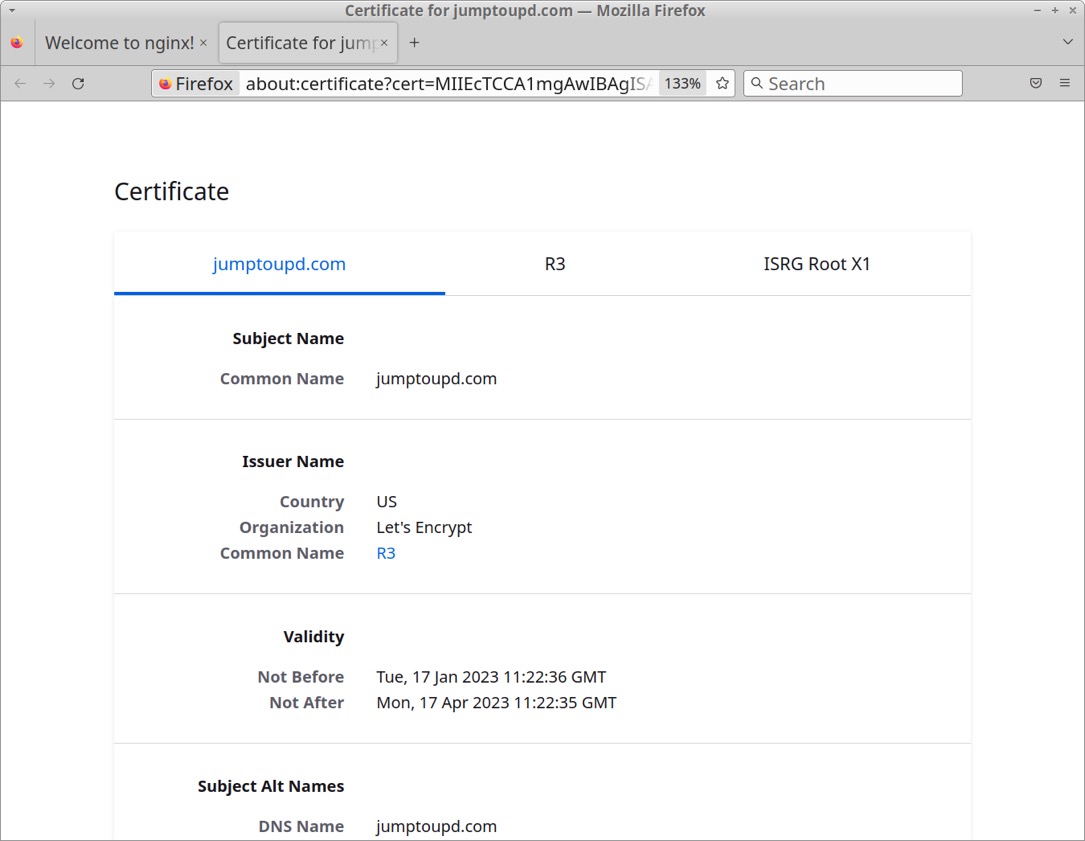Viewport: 1085px width, 841px height.
Task: Select the jumptoupd.com certificate tab
Action: [x=280, y=264]
